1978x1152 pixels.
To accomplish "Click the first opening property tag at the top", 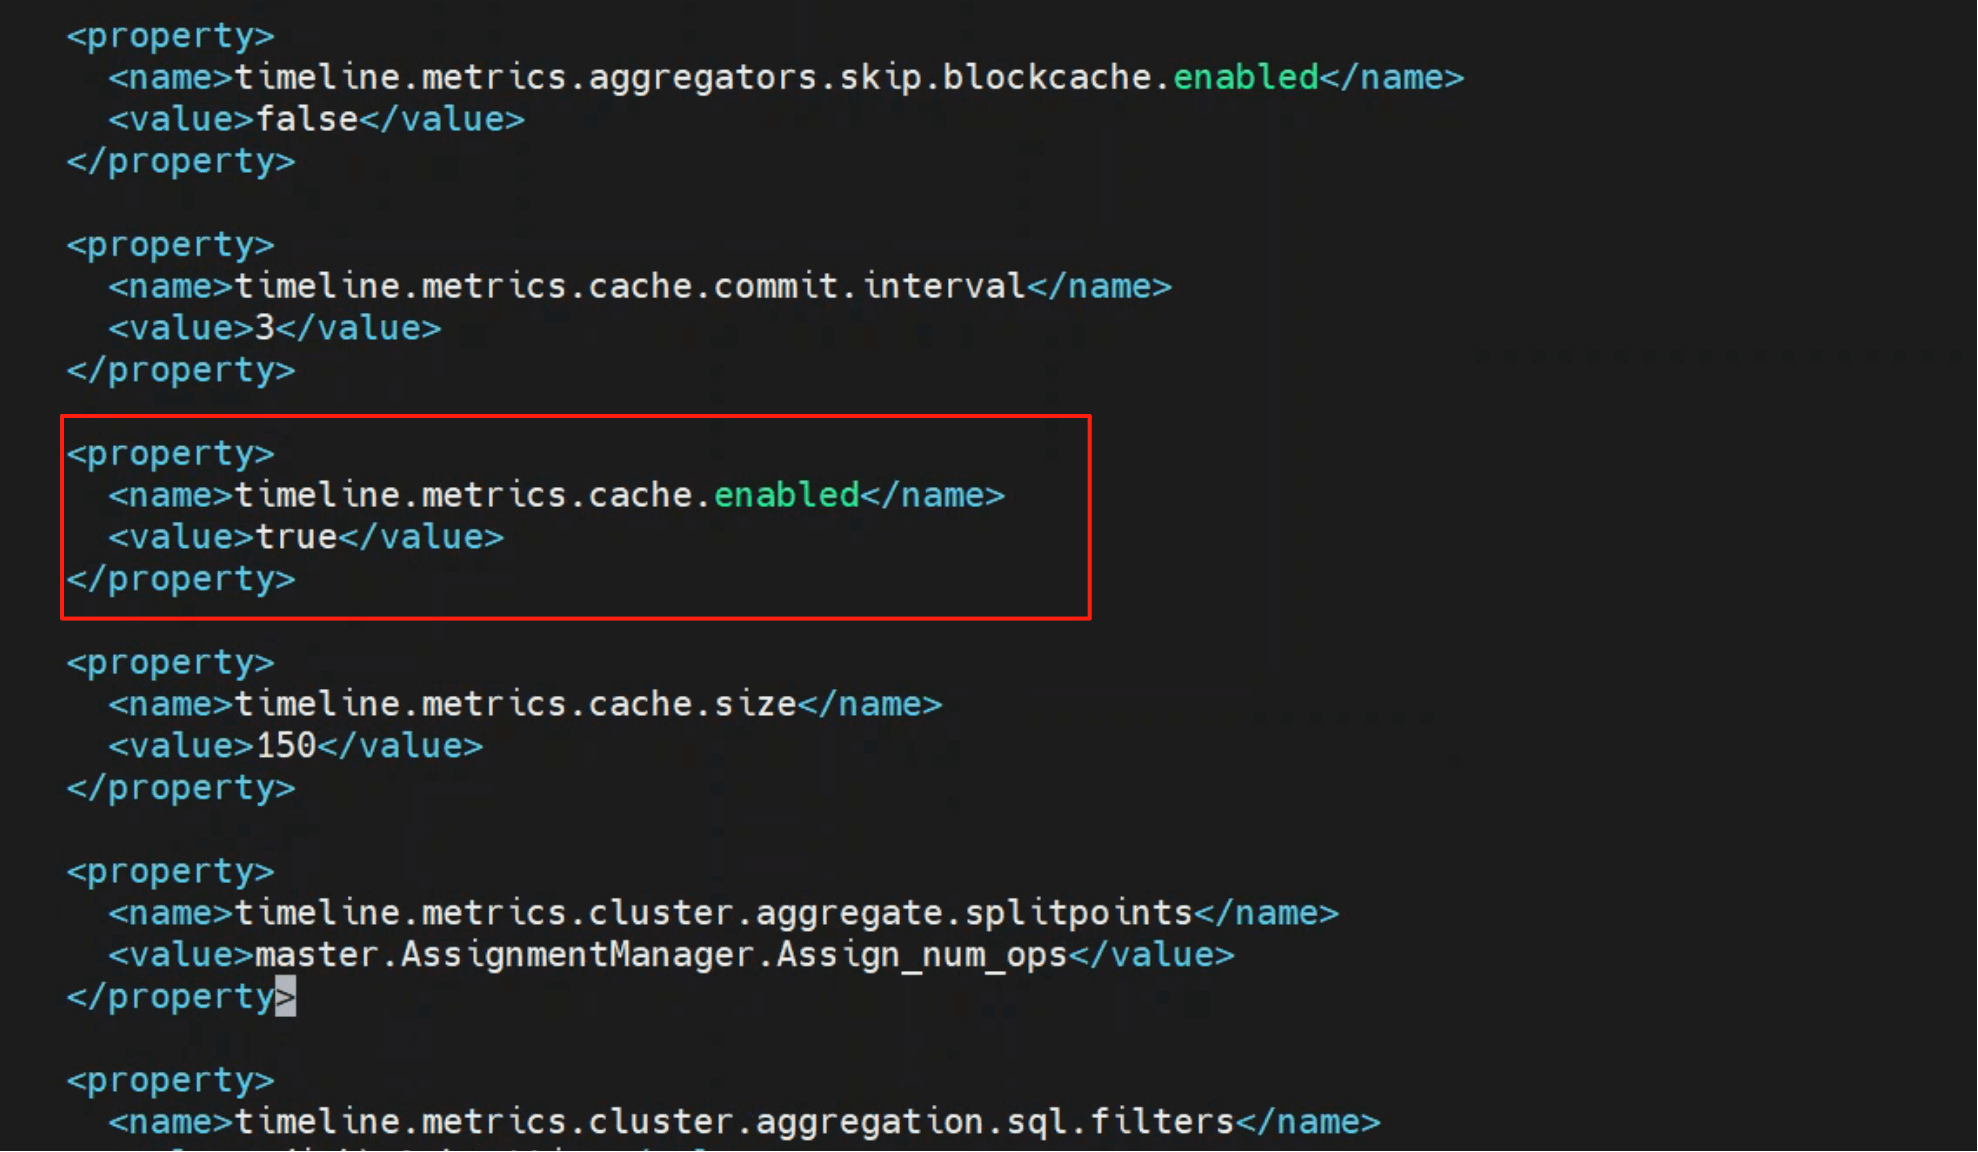I will pyautogui.click(x=170, y=36).
